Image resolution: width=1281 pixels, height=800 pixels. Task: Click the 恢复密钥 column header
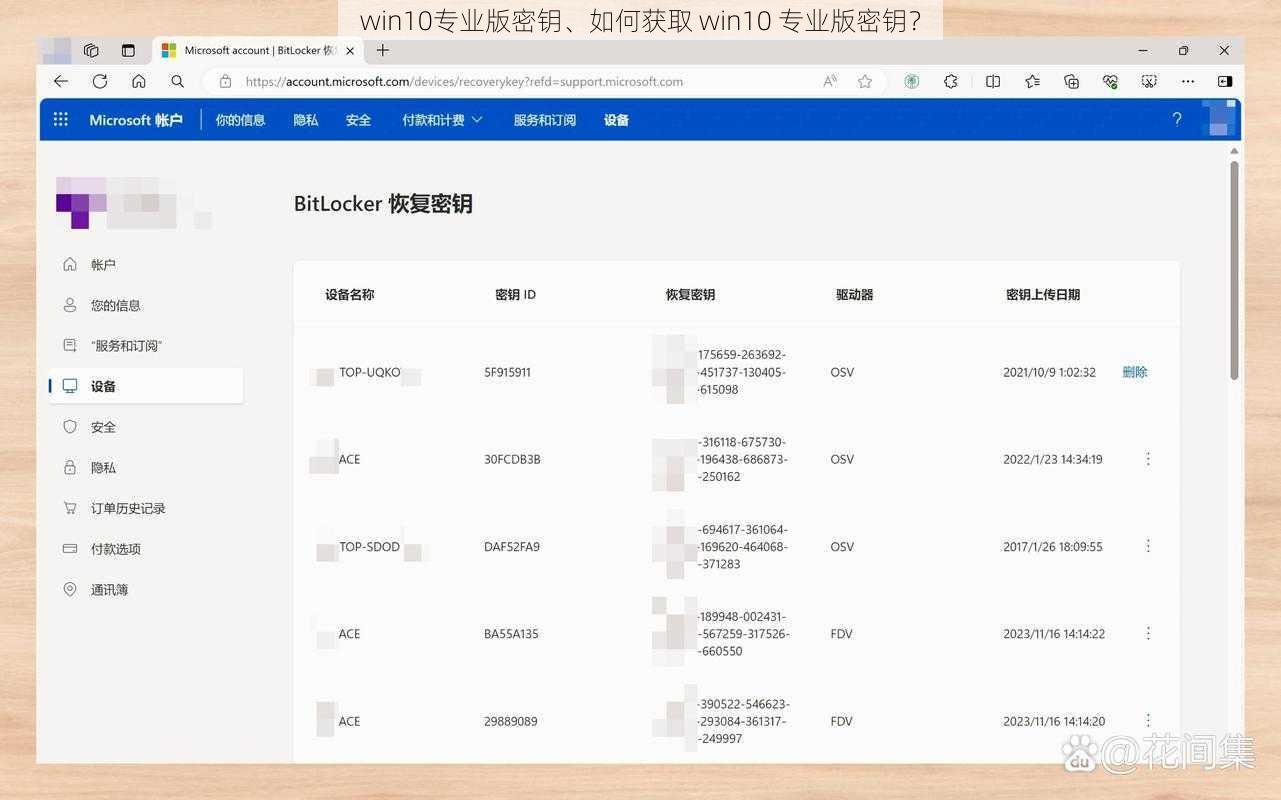pos(690,295)
